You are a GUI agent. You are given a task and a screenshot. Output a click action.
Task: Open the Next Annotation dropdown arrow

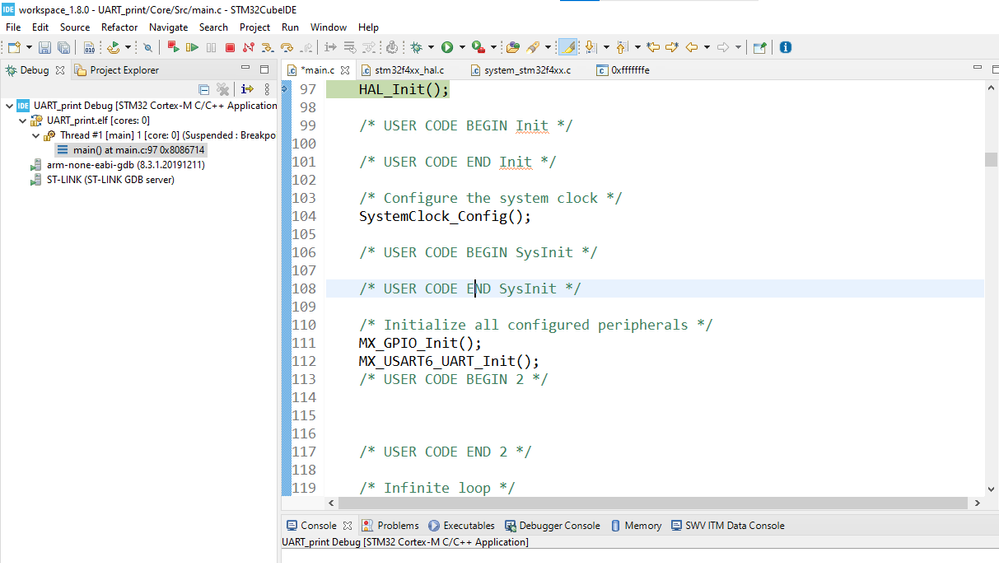pyautogui.click(x=606, y=47)
